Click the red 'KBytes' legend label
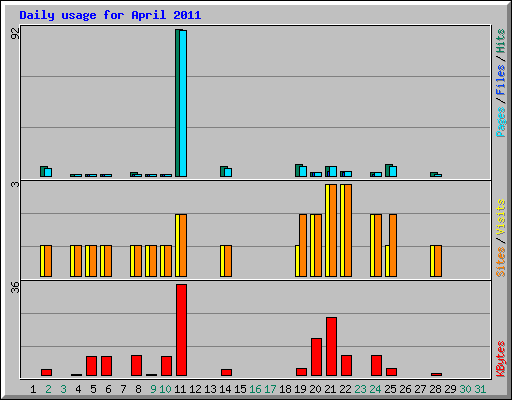The height and width of the screenshot is (400, 512). click(500, 359)
